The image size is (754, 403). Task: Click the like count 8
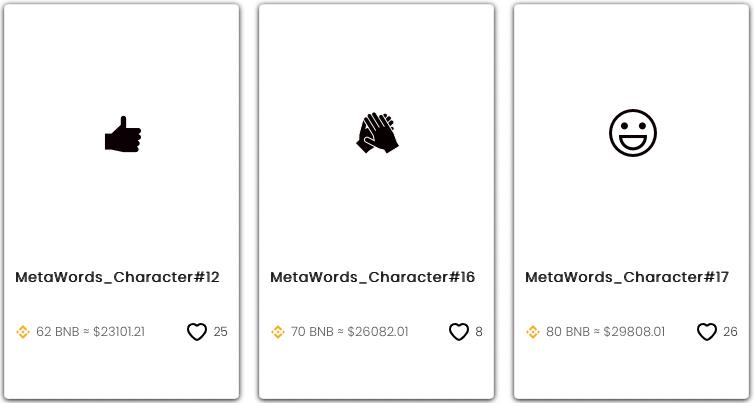point(479,332)
